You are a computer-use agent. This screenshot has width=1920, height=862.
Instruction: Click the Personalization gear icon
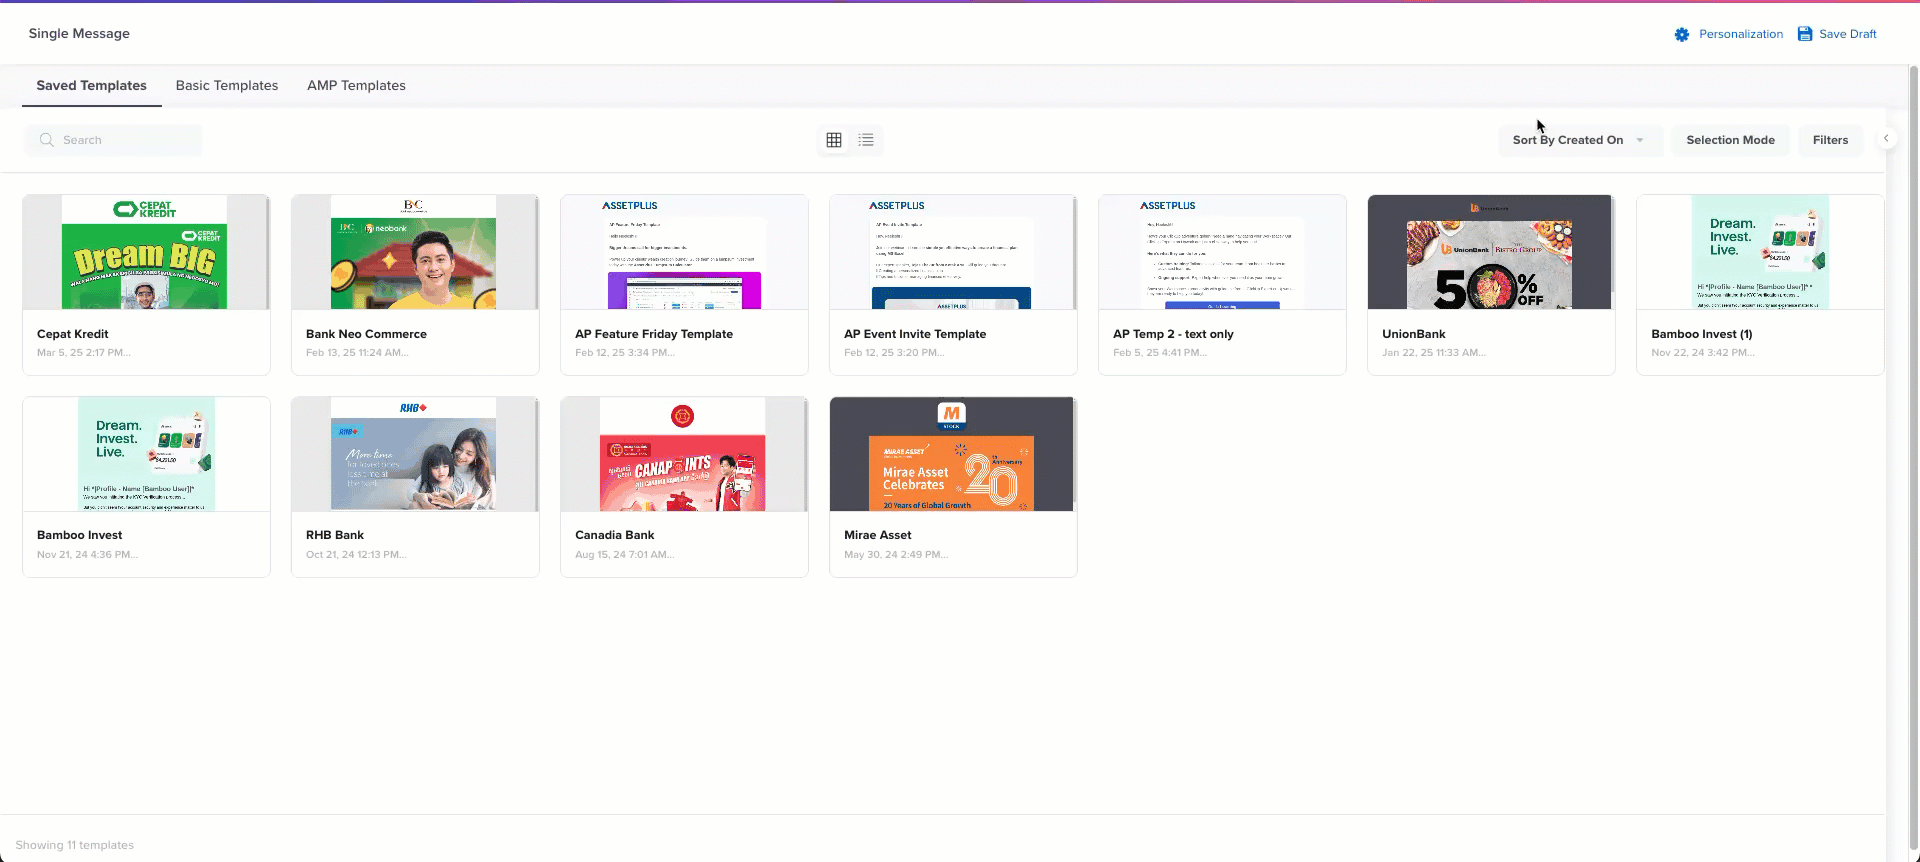tap(1682, 34)
